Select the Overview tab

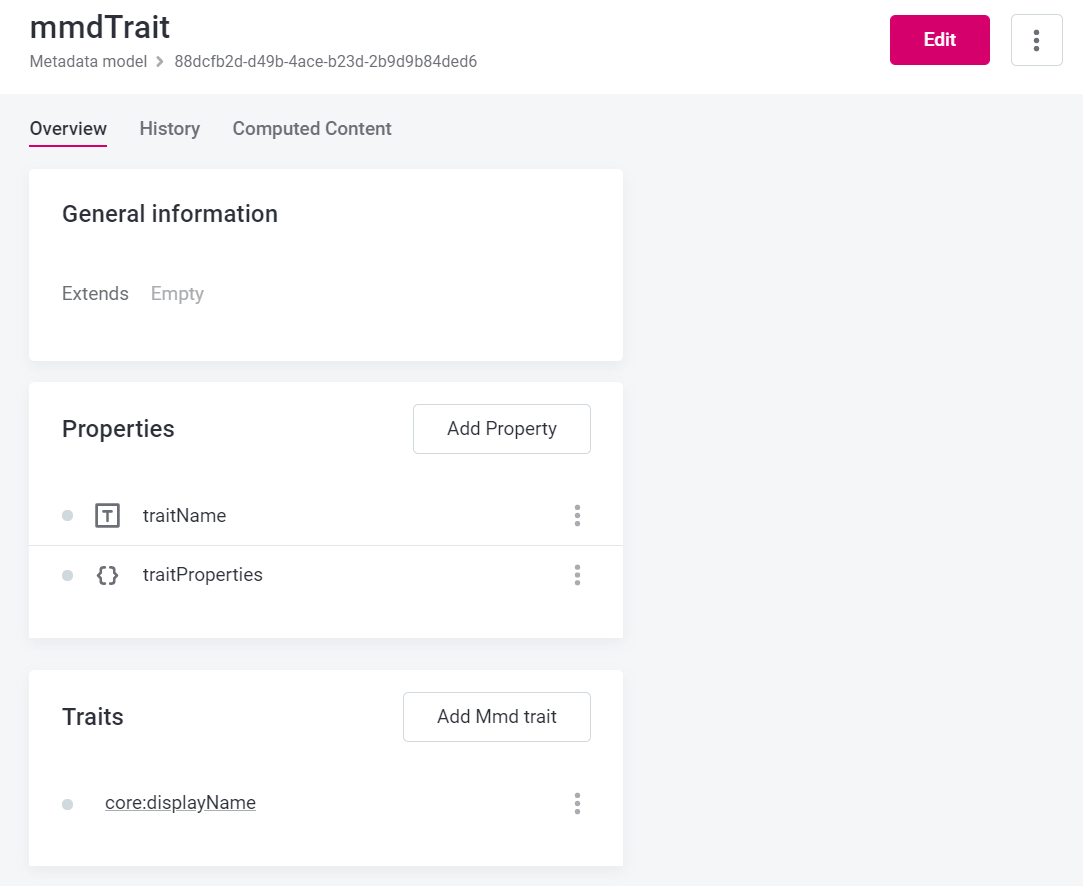coord(68,129)
